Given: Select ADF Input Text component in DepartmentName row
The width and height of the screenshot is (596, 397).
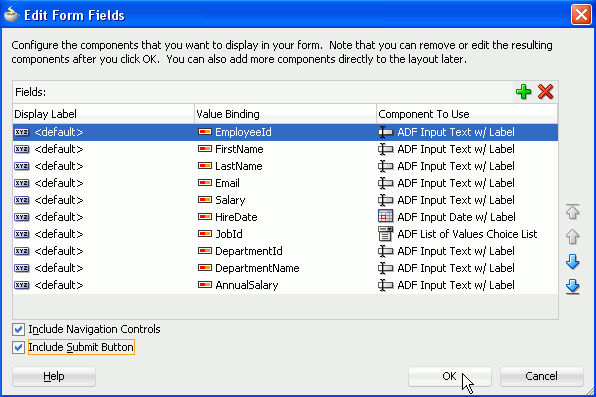Looking at the screenshot, I should coord(456,268).
